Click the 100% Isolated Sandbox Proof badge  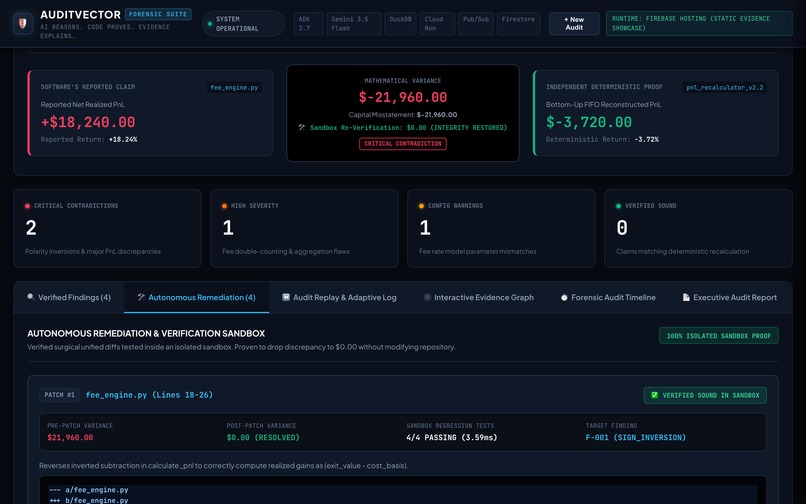click(719, 335)
